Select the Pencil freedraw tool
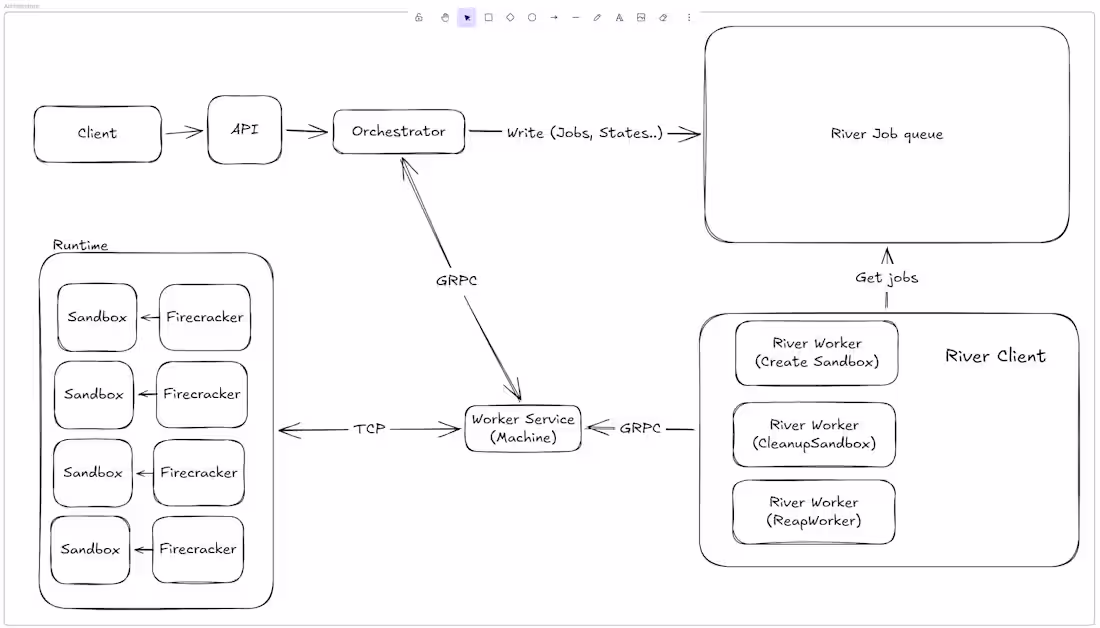Image resolution: width=1100 pixels, height=628 pixels. pos(597,18)
